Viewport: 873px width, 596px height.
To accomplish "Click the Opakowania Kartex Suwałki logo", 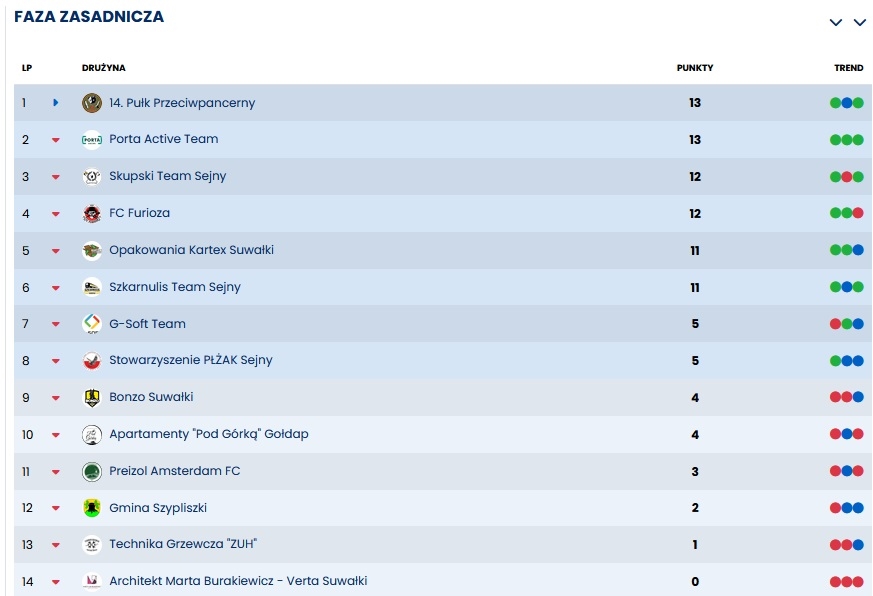I will [x=92, y=250].
